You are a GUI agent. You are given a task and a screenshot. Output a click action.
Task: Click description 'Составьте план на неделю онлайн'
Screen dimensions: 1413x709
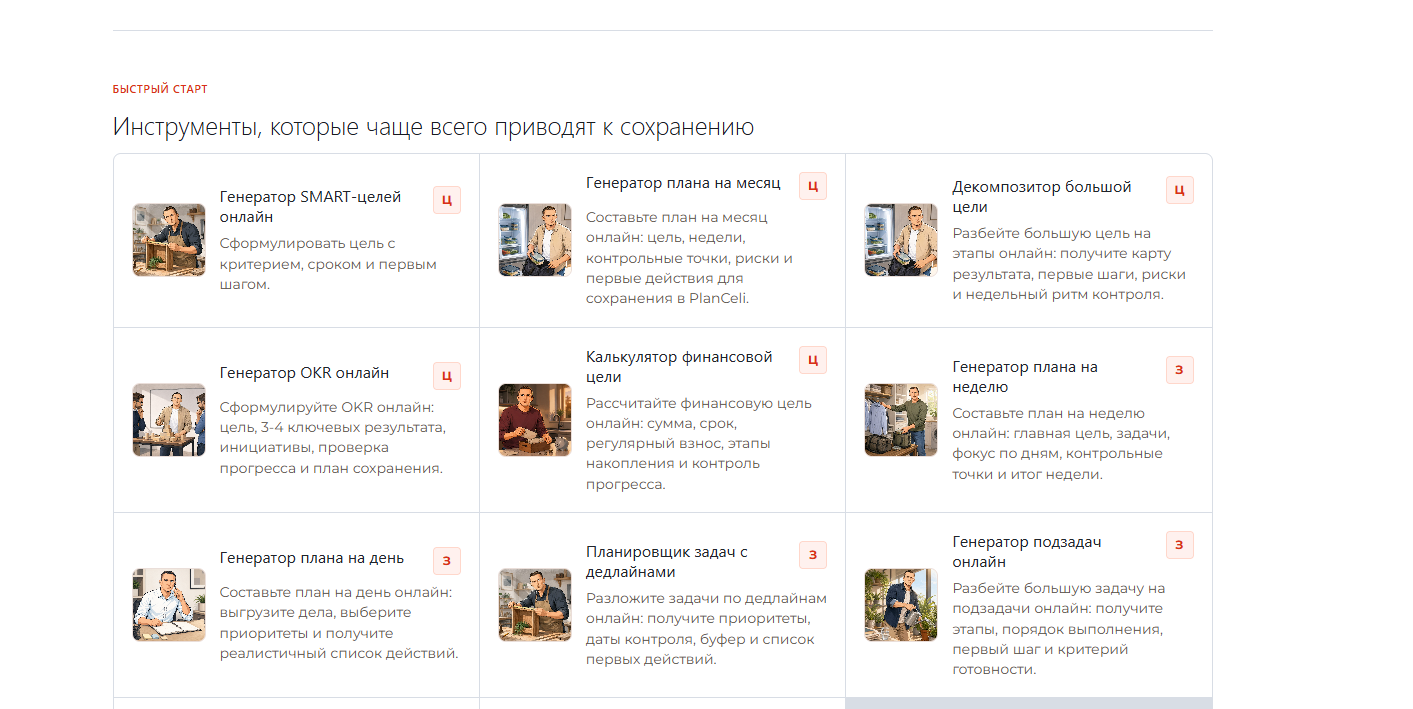click(1061, 444)
